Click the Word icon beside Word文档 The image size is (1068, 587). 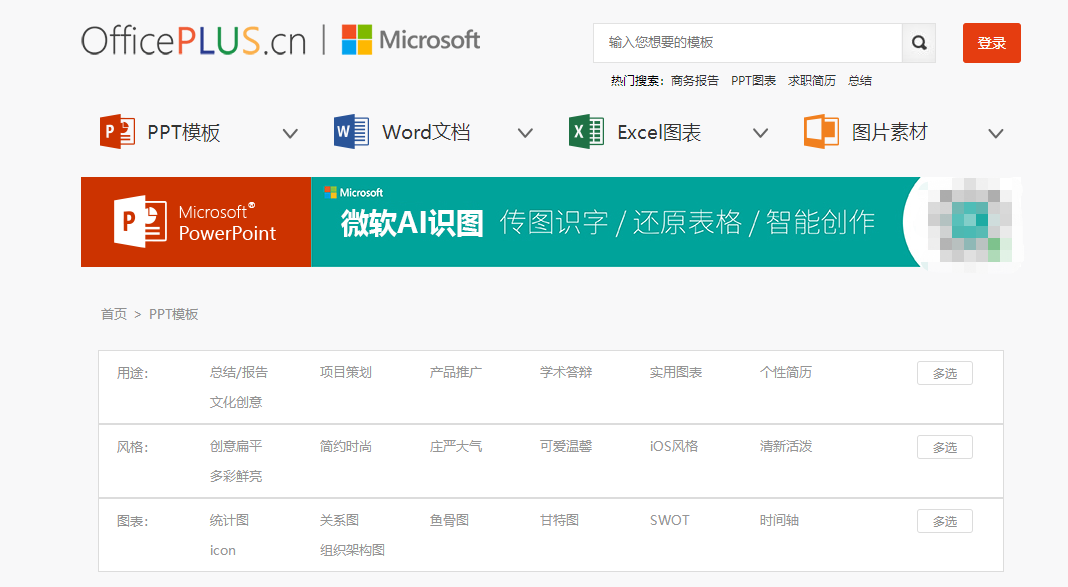coord(351,131)
